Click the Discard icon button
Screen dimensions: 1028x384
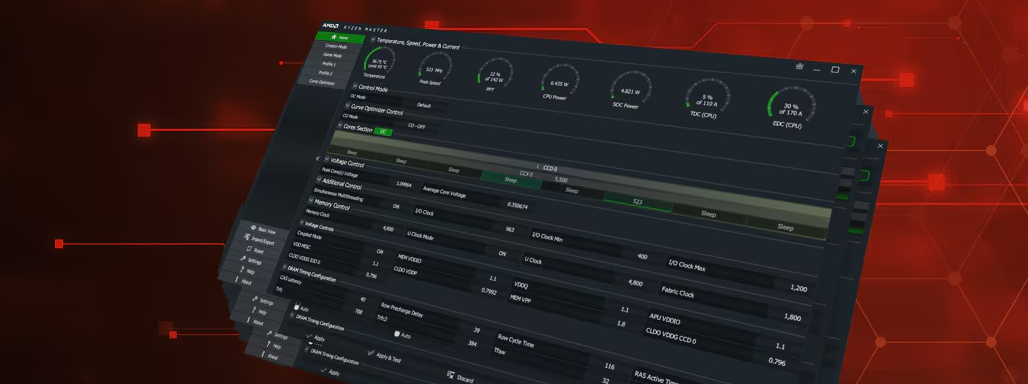450,375
